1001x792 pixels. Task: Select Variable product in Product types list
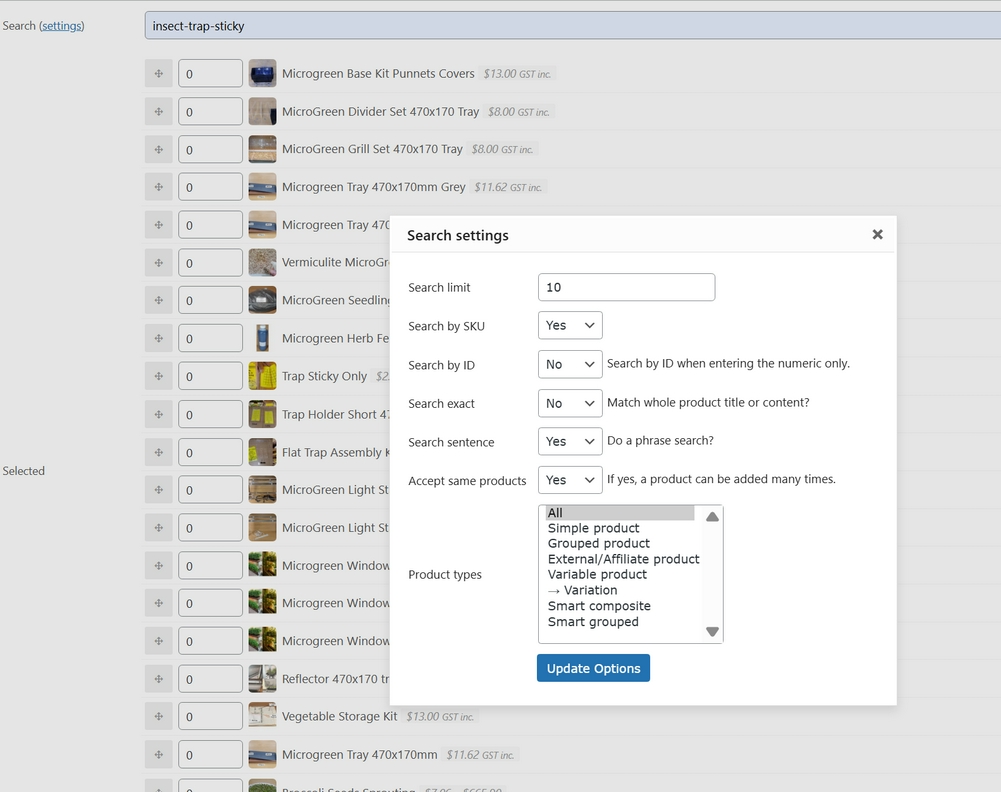tap(597, 574)
